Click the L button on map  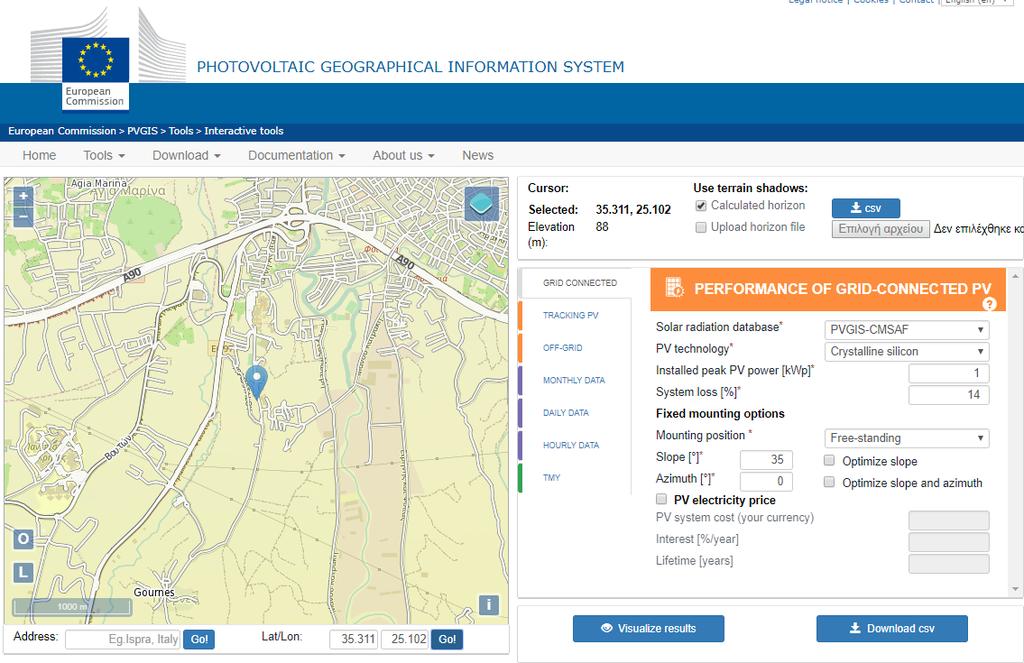[x=24, y=573]
